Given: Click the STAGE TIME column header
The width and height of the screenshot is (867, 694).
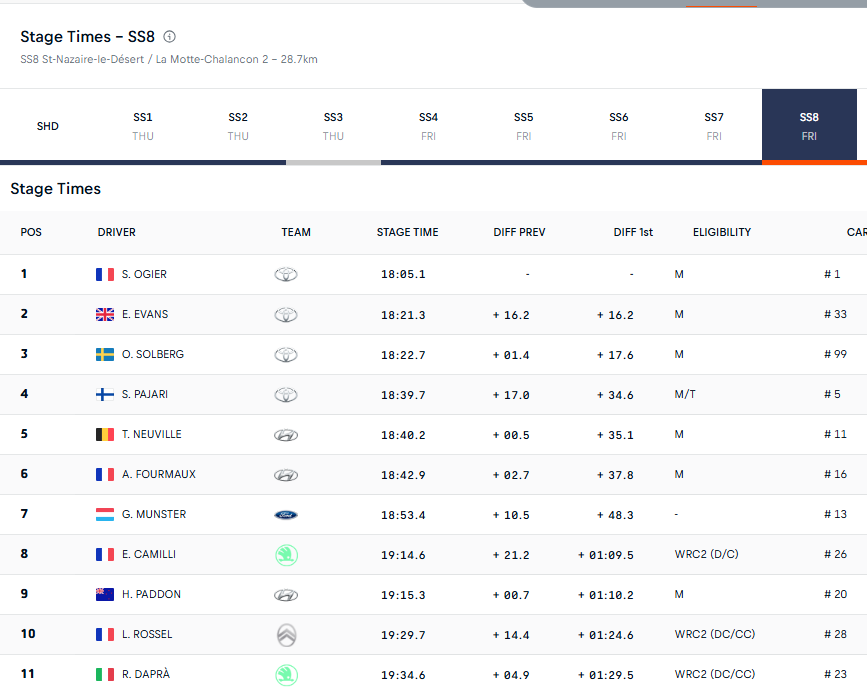Looking at the screenshot, I should click(x=407, y=232).
